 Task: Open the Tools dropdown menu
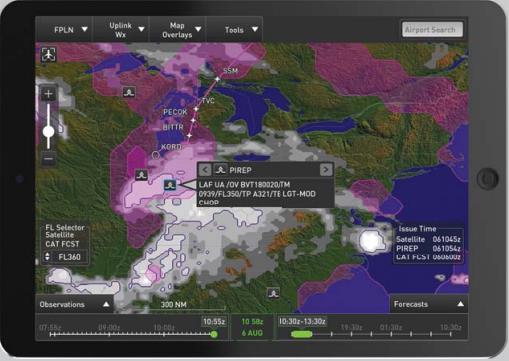point(235,30)
